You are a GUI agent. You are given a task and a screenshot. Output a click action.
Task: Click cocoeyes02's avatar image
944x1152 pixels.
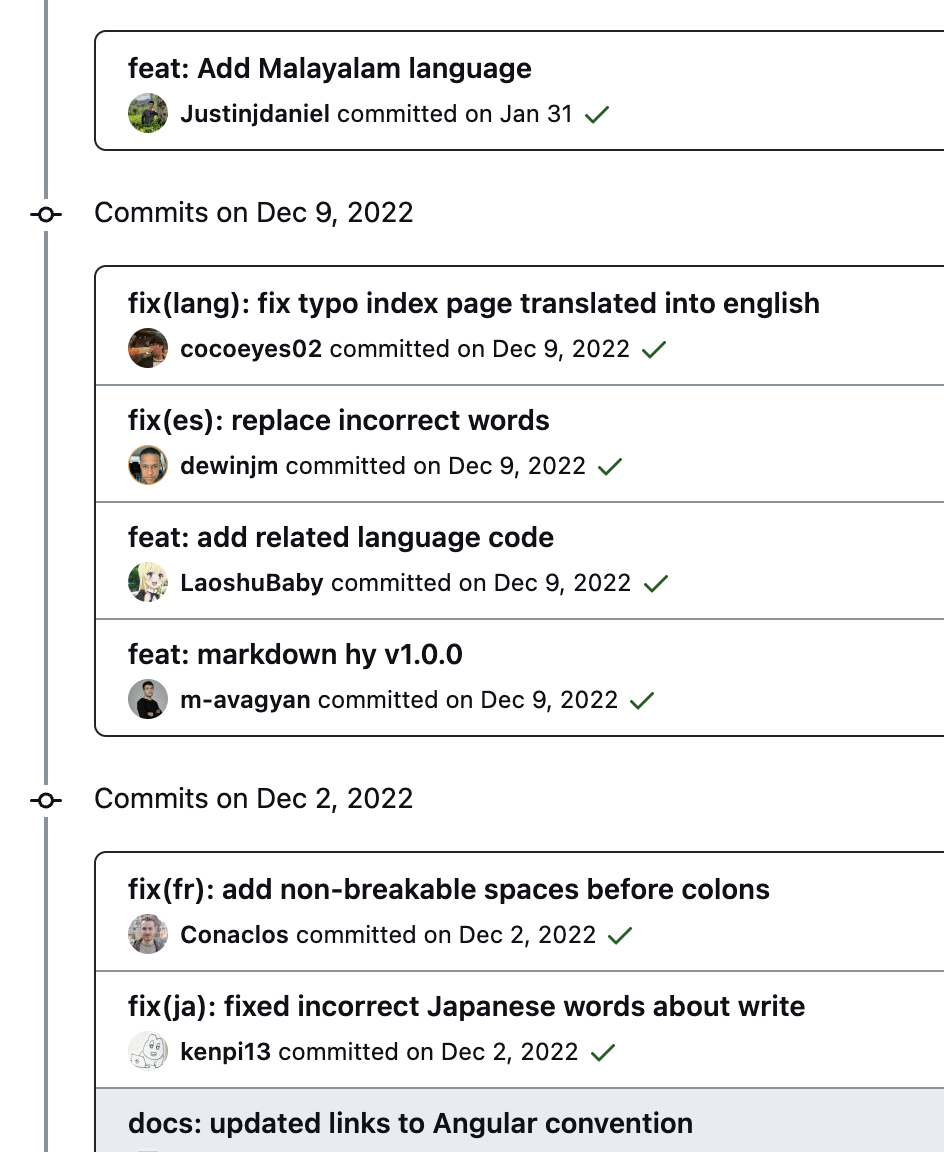click(x=148, y=349)
